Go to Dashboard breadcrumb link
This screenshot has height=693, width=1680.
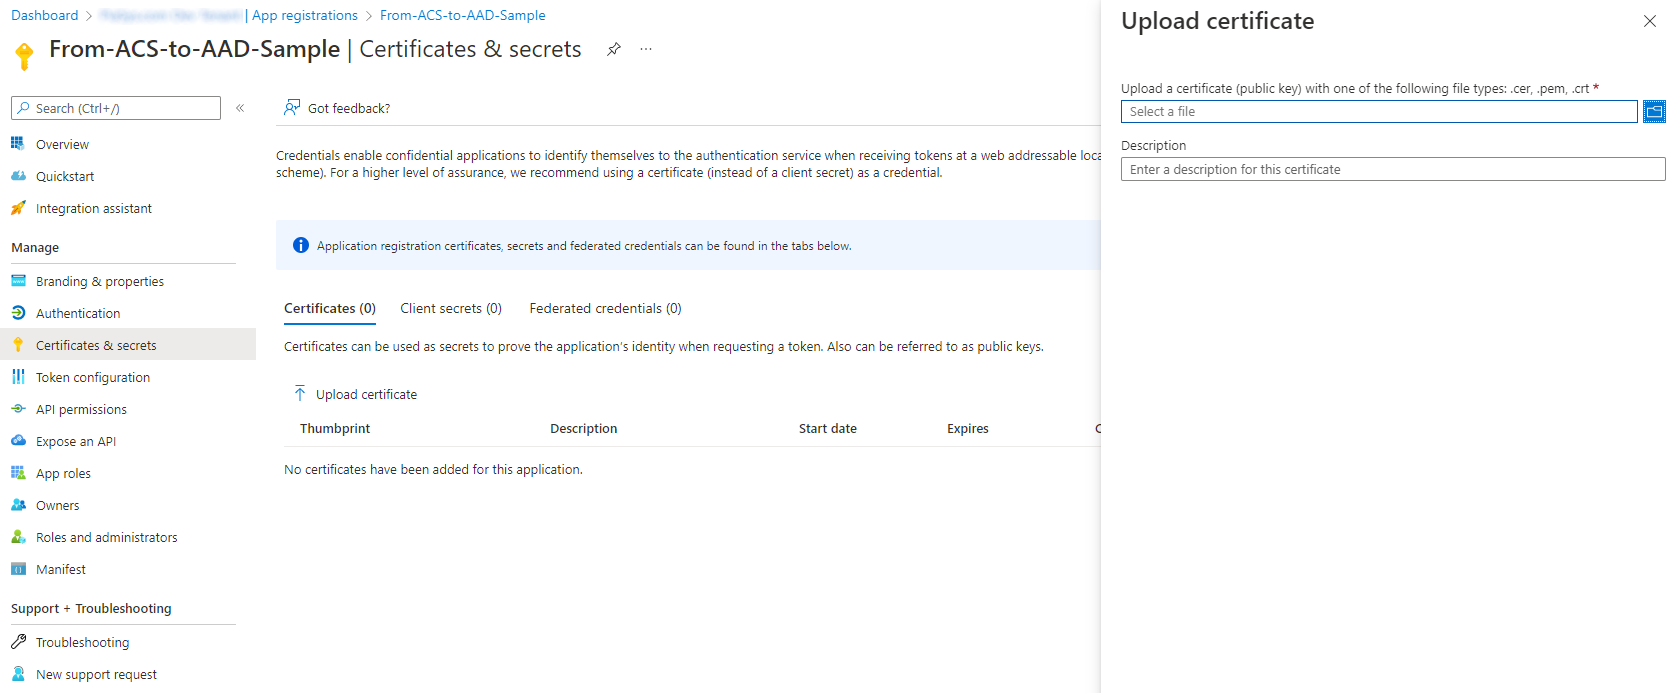click(x=44, y=15)
